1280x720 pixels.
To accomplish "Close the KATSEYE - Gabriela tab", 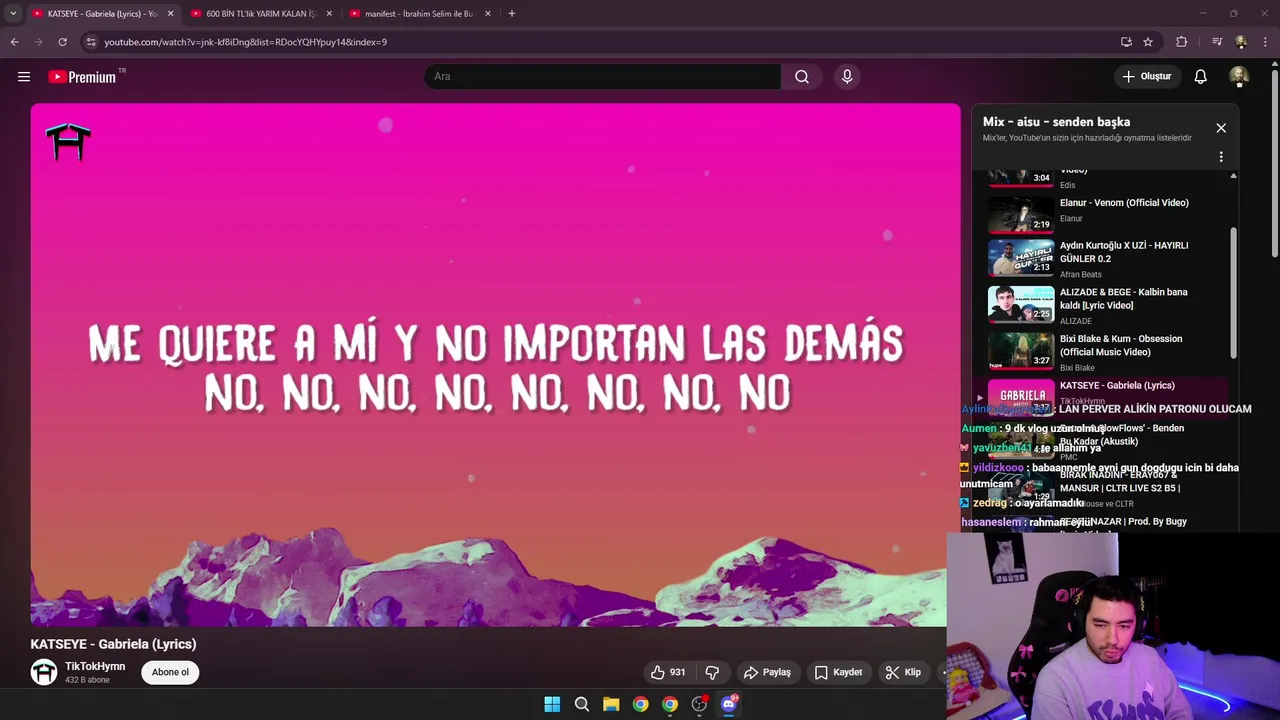I will (170, 14).
